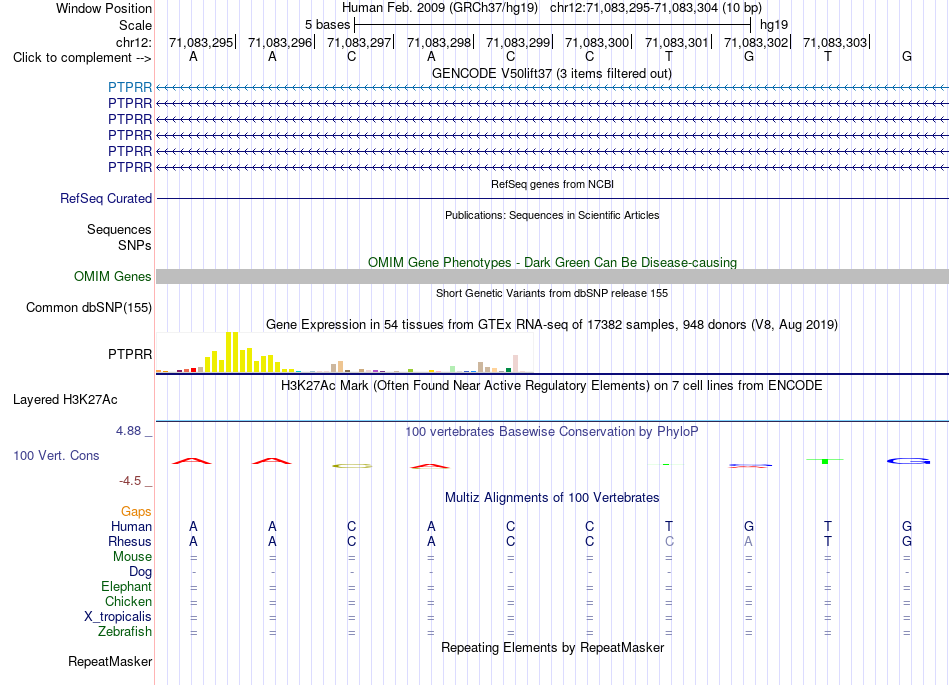Click faded C in Rhesus row
This screenshot has height=685, width=950.
pos(669,541)
